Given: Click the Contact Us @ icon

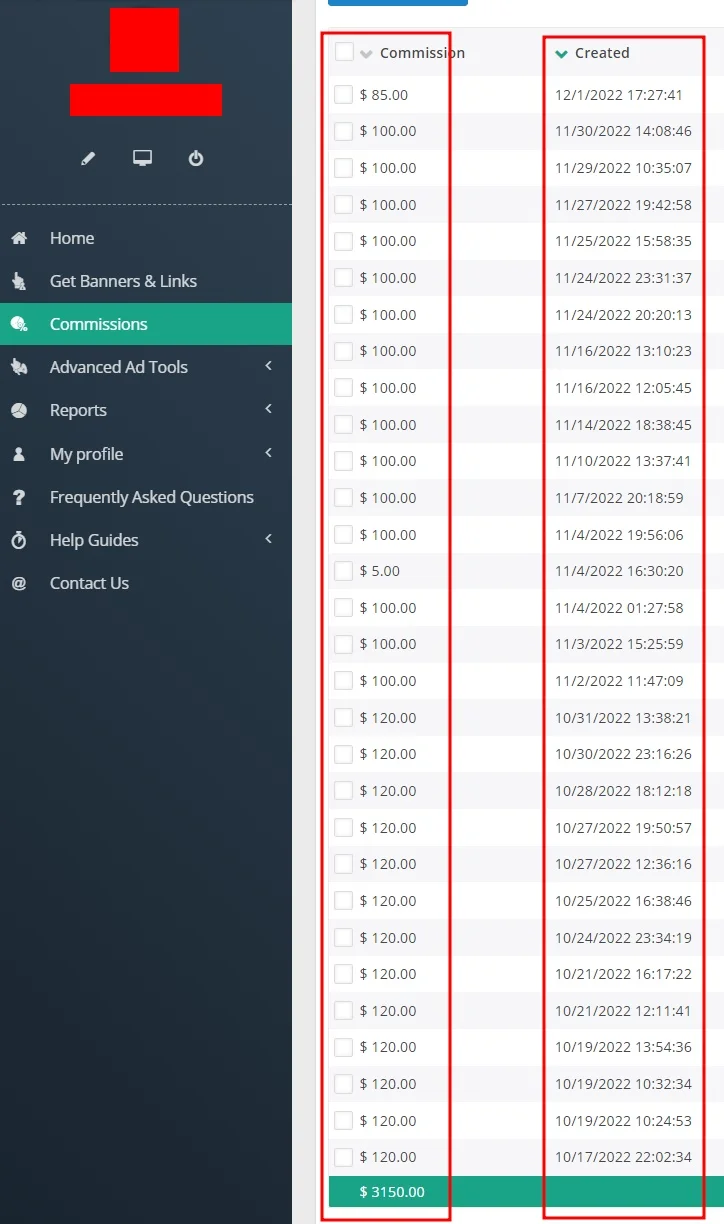Looking at the screenshot, I should 19,583.
